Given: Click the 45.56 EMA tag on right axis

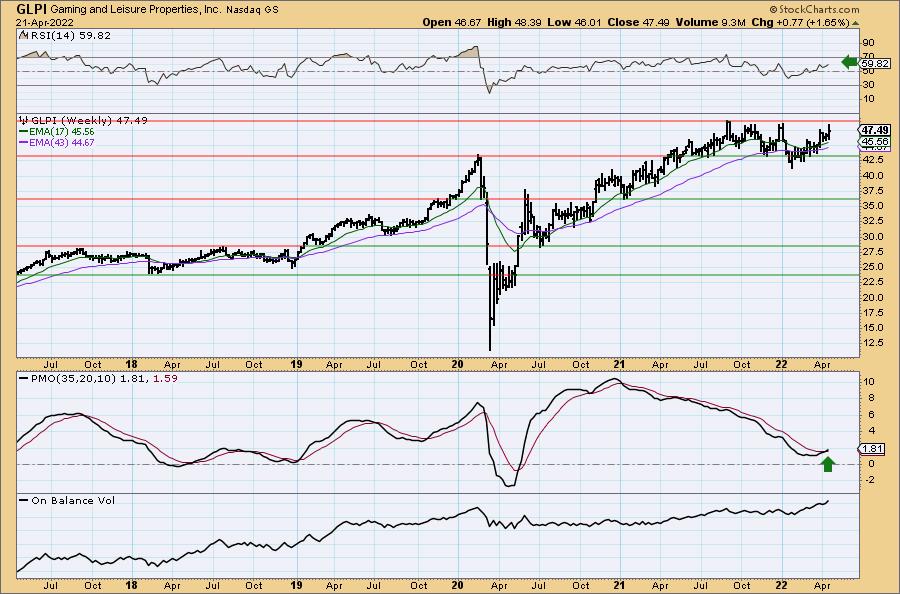Looking at the screenshot, I should click(875, 141).
